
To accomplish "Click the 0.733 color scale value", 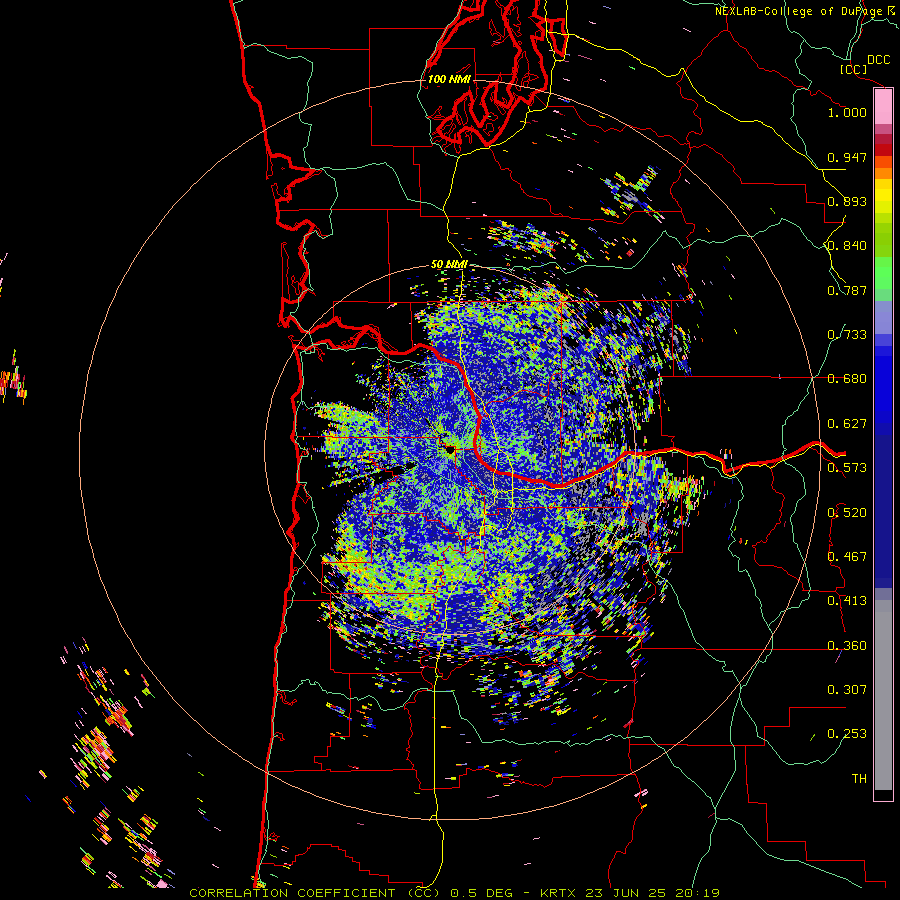I will coord(847,335).
